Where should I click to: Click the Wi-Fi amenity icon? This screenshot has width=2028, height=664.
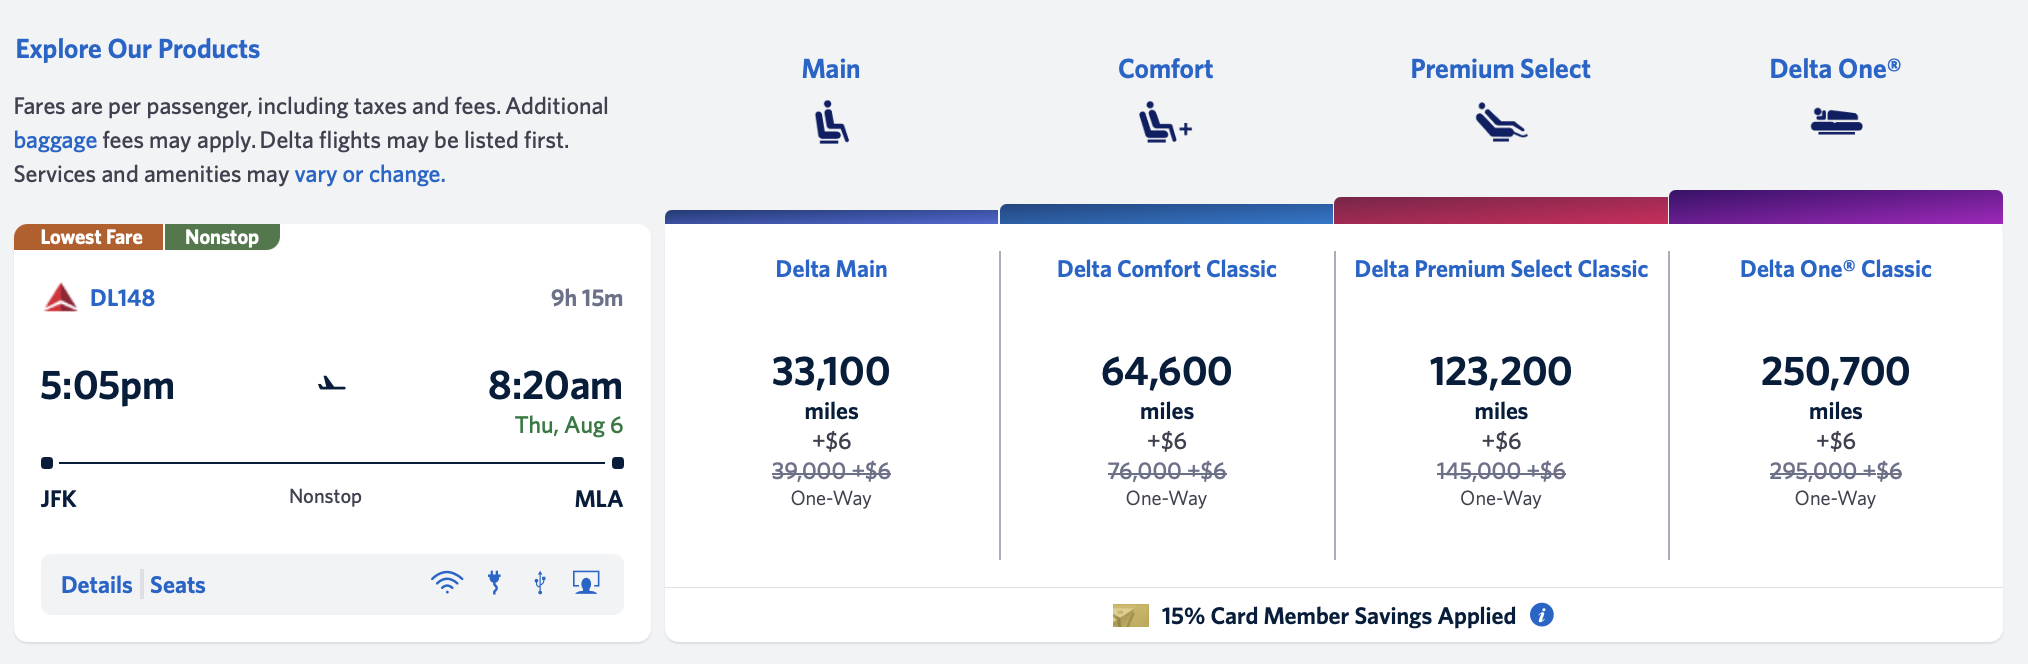tap(448, 582)
